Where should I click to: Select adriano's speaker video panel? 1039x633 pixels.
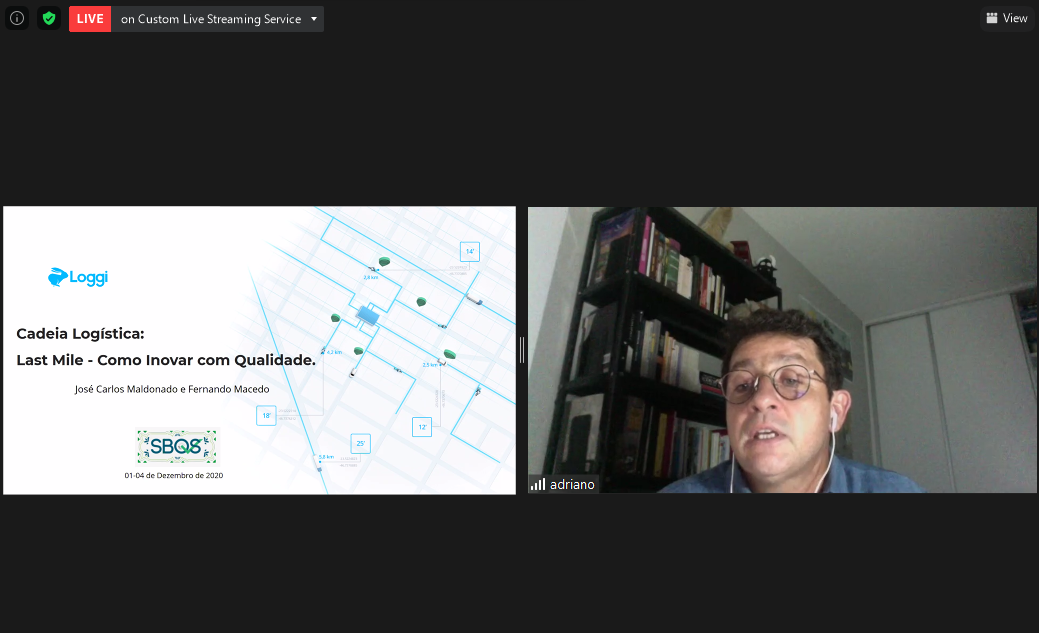coord(782,350)
